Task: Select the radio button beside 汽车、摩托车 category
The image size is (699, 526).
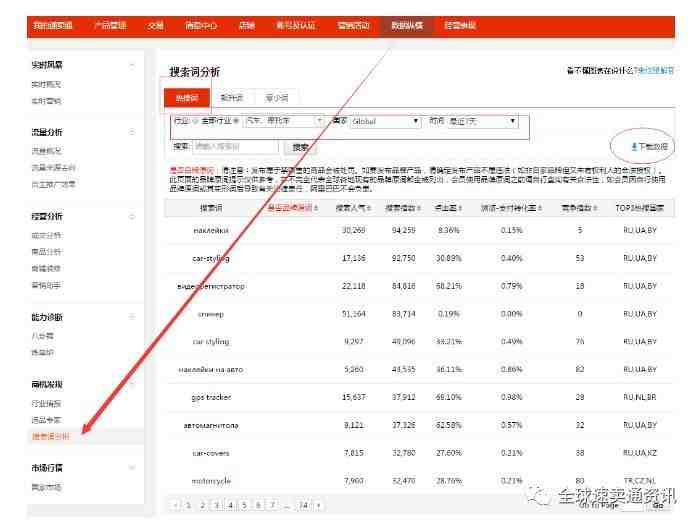Action: 236,121
